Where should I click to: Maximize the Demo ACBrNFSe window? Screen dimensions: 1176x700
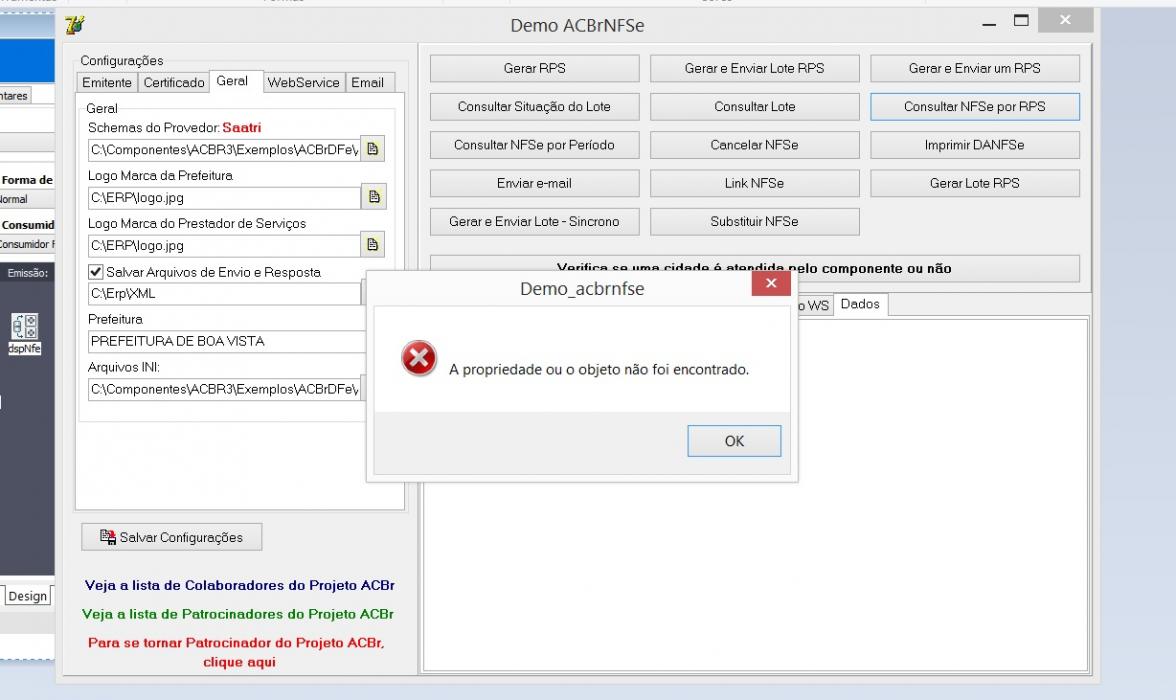coord(1021,21)
